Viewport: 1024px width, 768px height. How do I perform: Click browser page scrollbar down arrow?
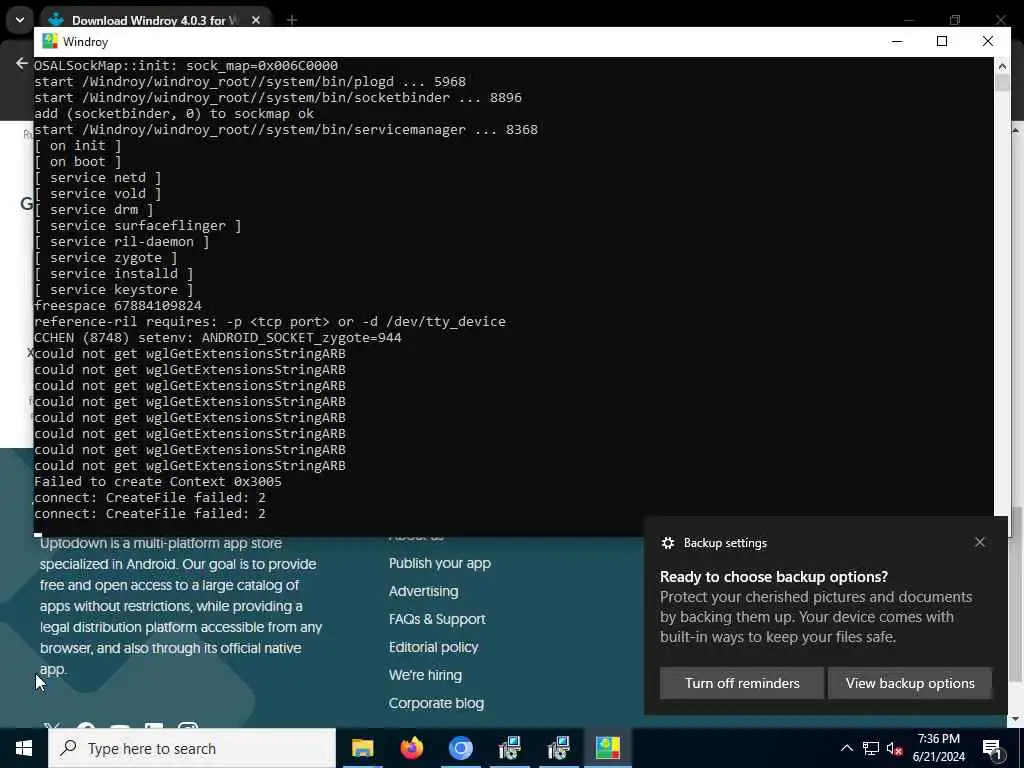click(1016, 720)
